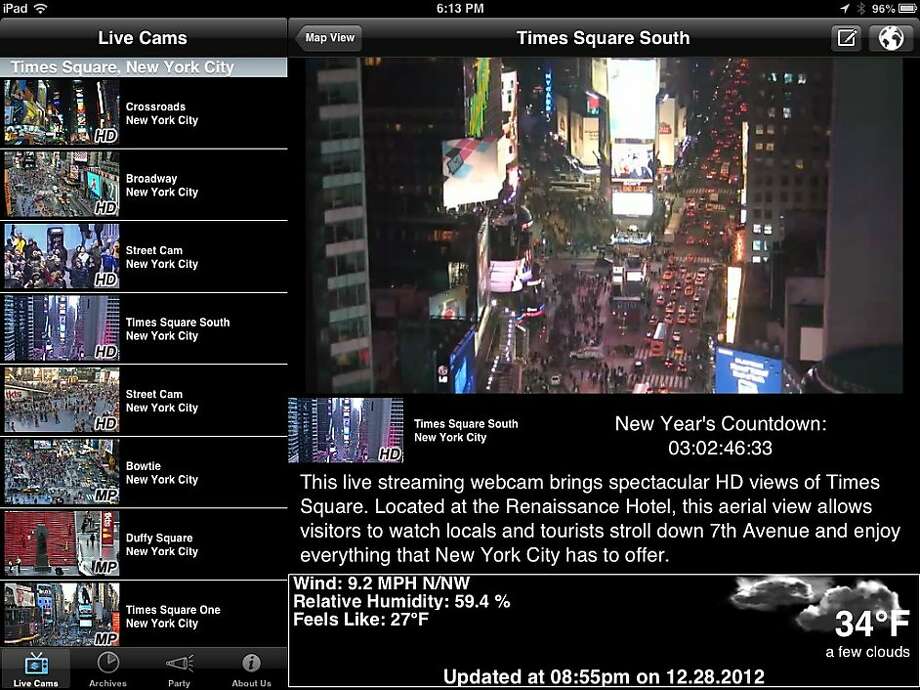Tap the compose/edit icon in header
The height and width of the screenshot is (690, 920).
[x=847, y=38]
